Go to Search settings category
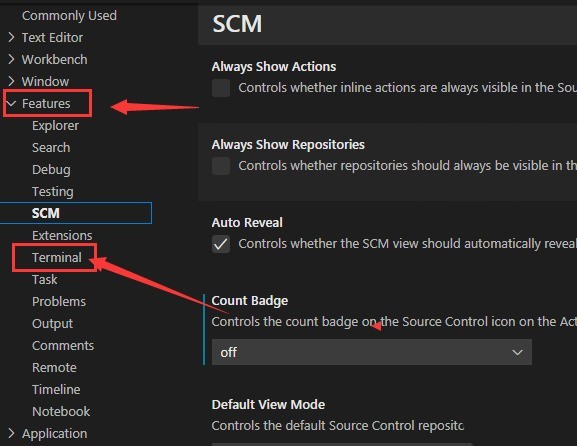Image resolution: width=577 pixels, height=446 pixels. tap(51, 148)
